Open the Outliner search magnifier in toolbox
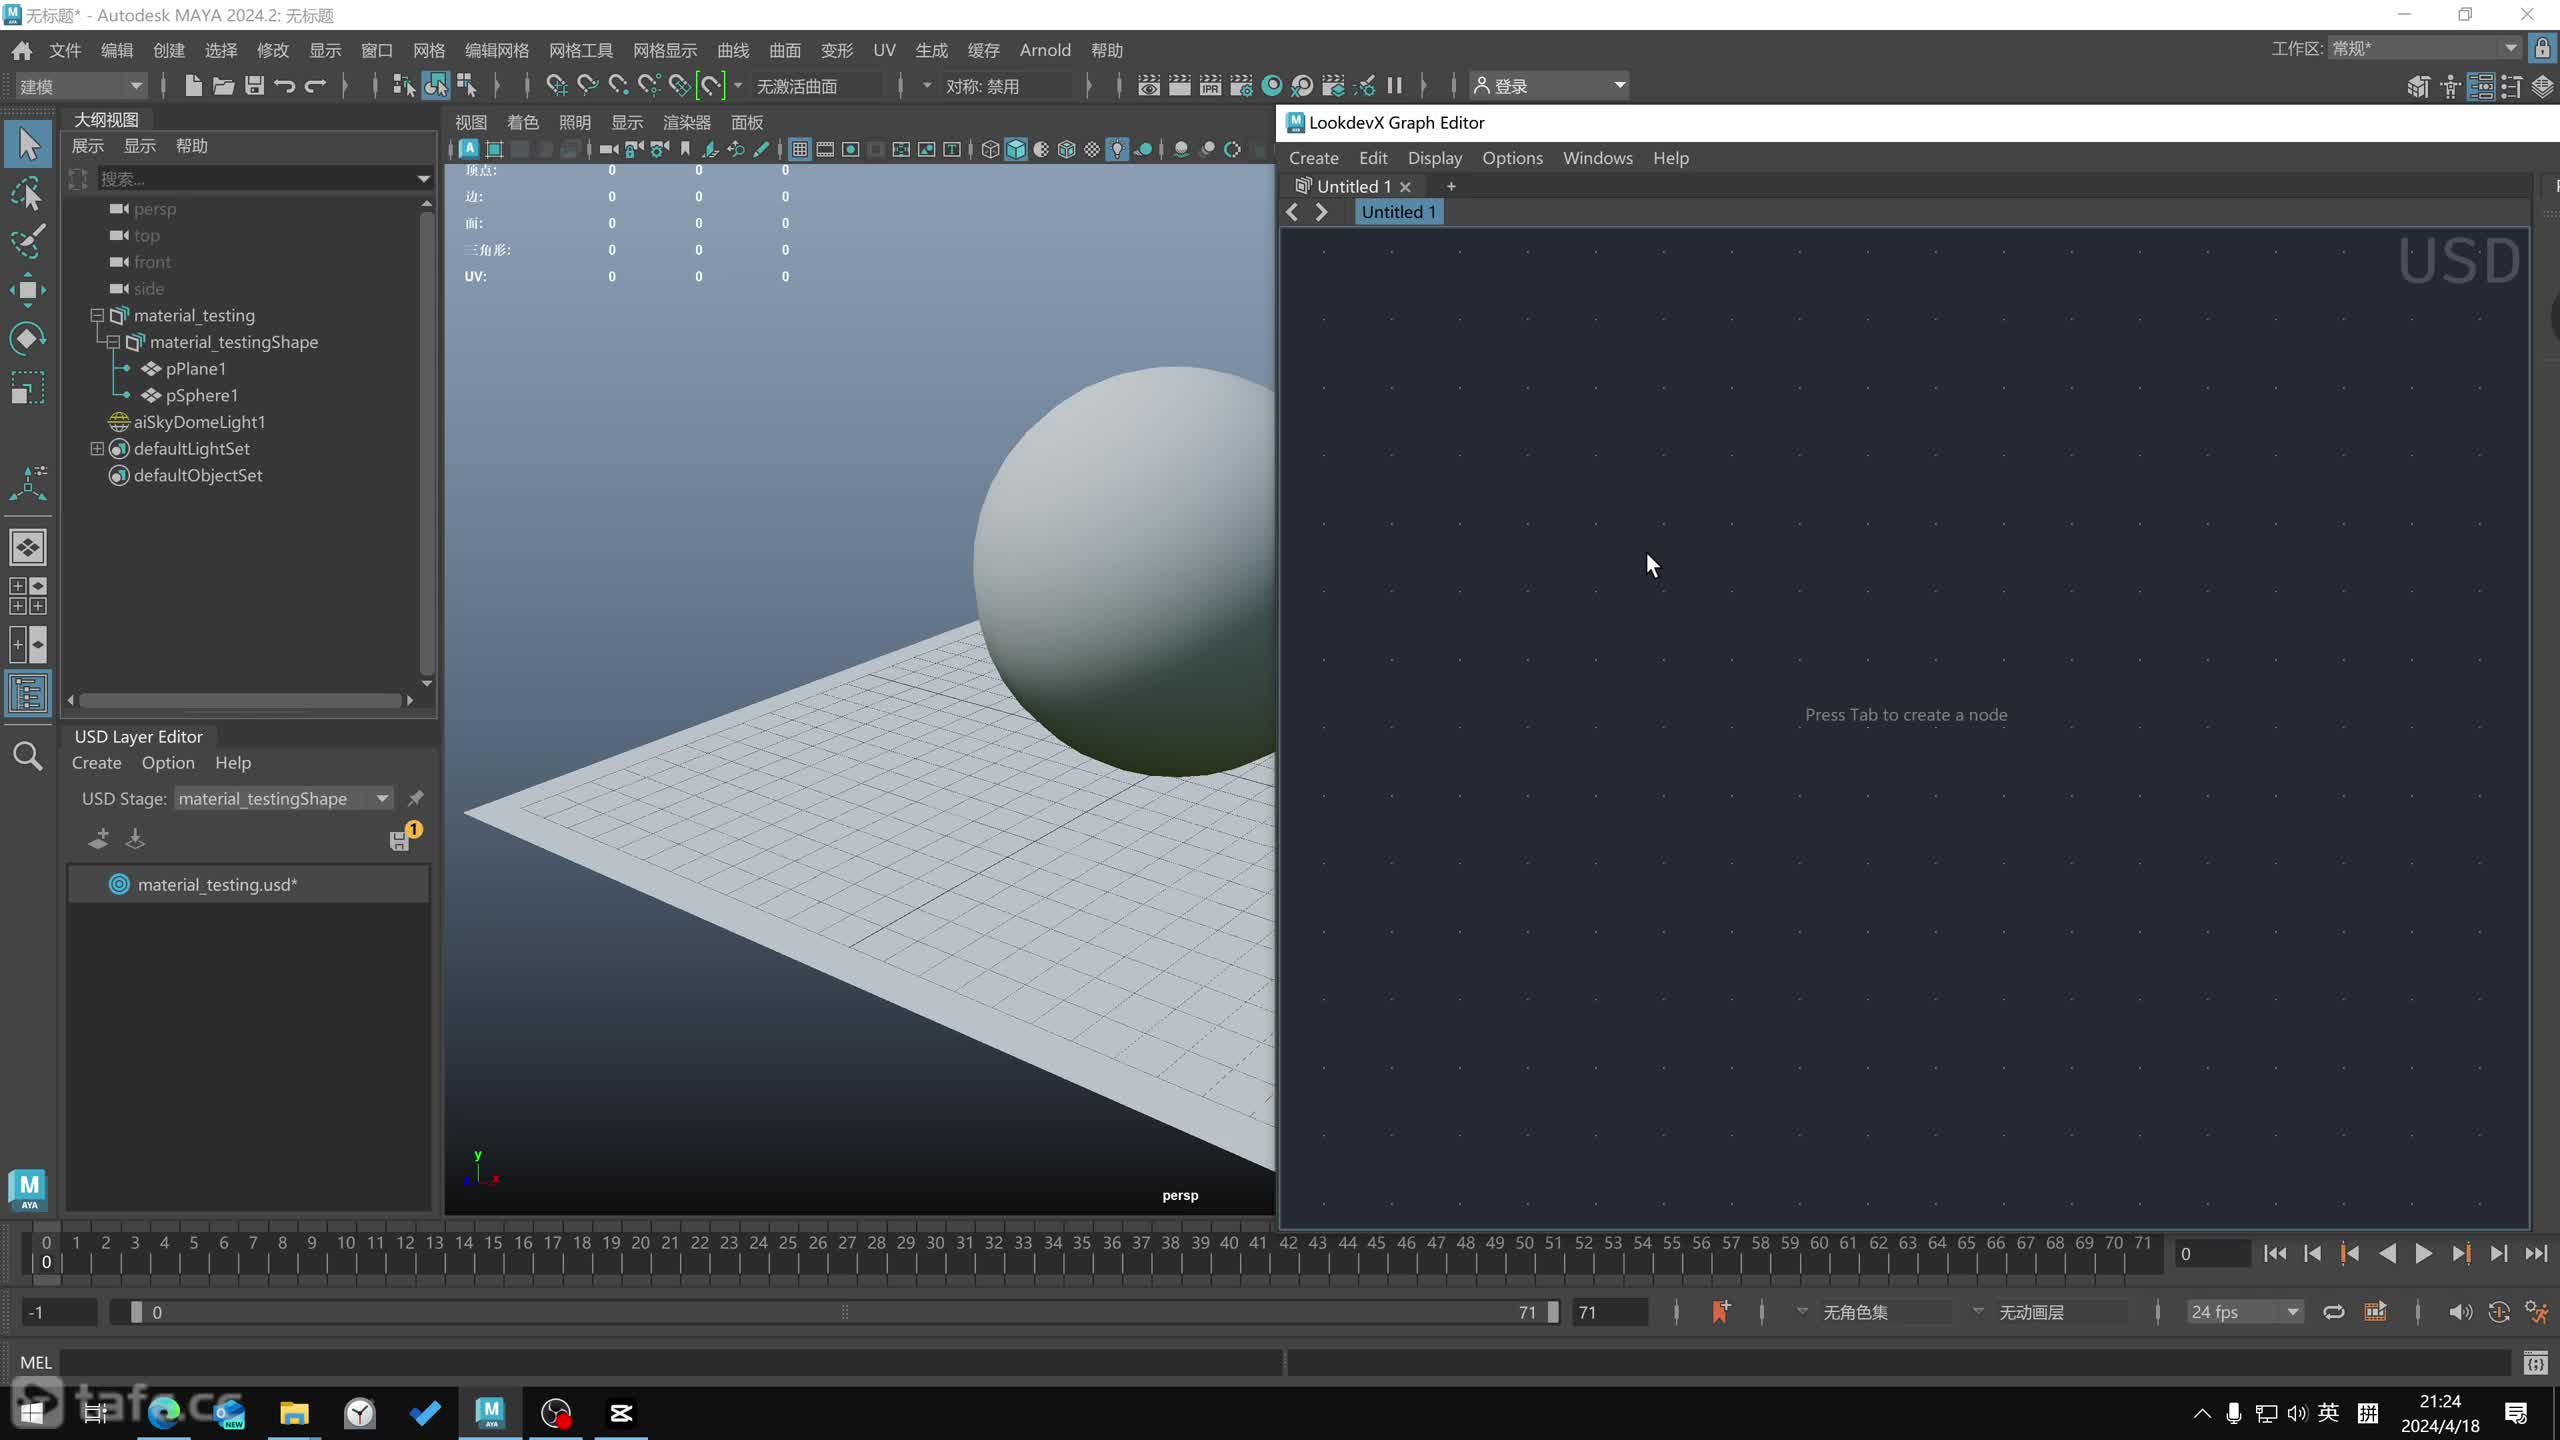Viewport: 2560px width, 1440px height. click(x=28, y=756)
